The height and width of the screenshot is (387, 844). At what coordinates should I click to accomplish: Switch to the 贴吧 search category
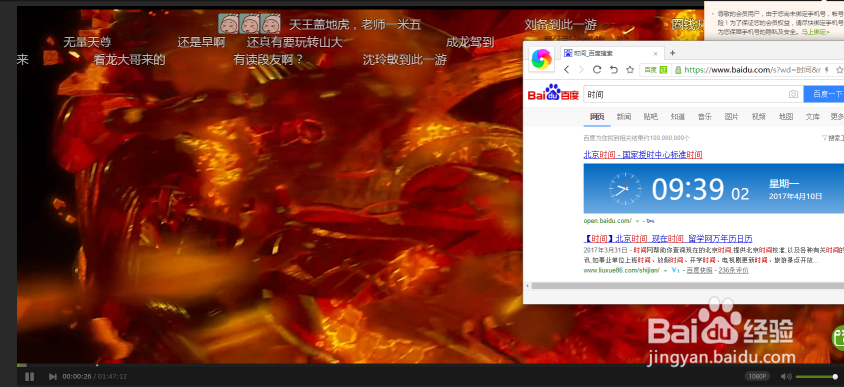point(650,116)
